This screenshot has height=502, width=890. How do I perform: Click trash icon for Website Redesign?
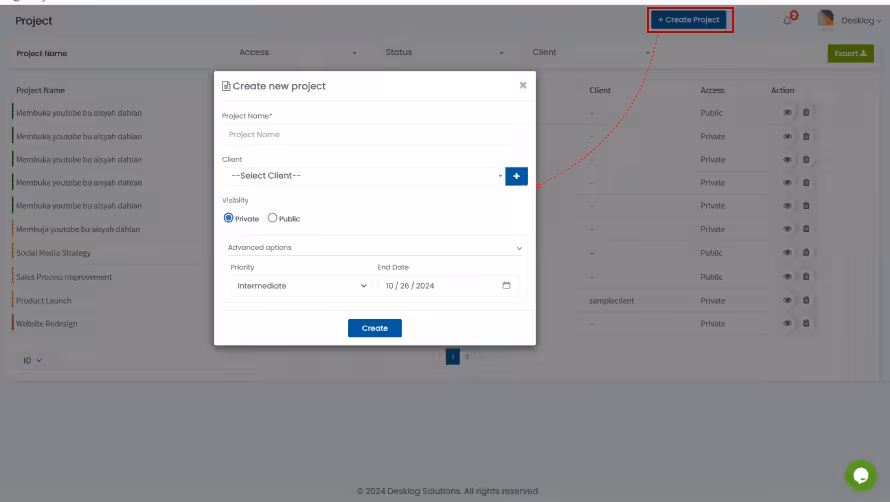pos(806,323)
